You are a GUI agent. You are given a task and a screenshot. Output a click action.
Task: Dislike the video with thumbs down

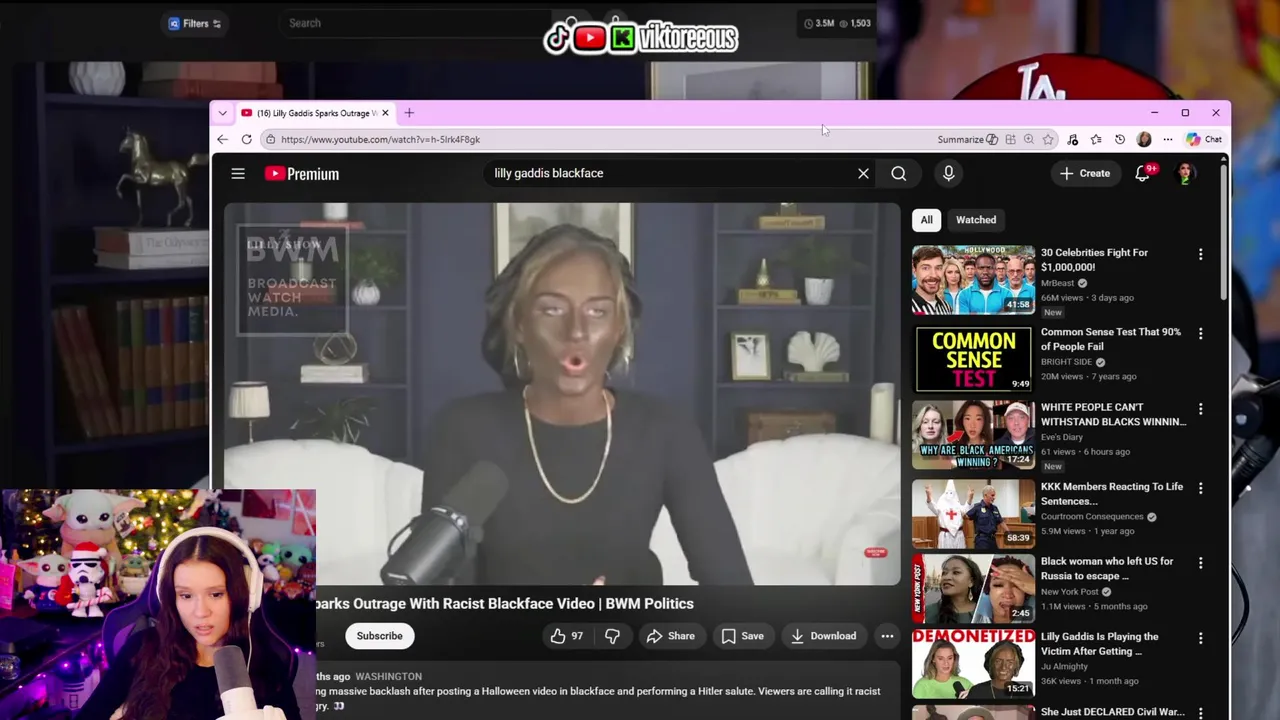click(x=612, y=636)
